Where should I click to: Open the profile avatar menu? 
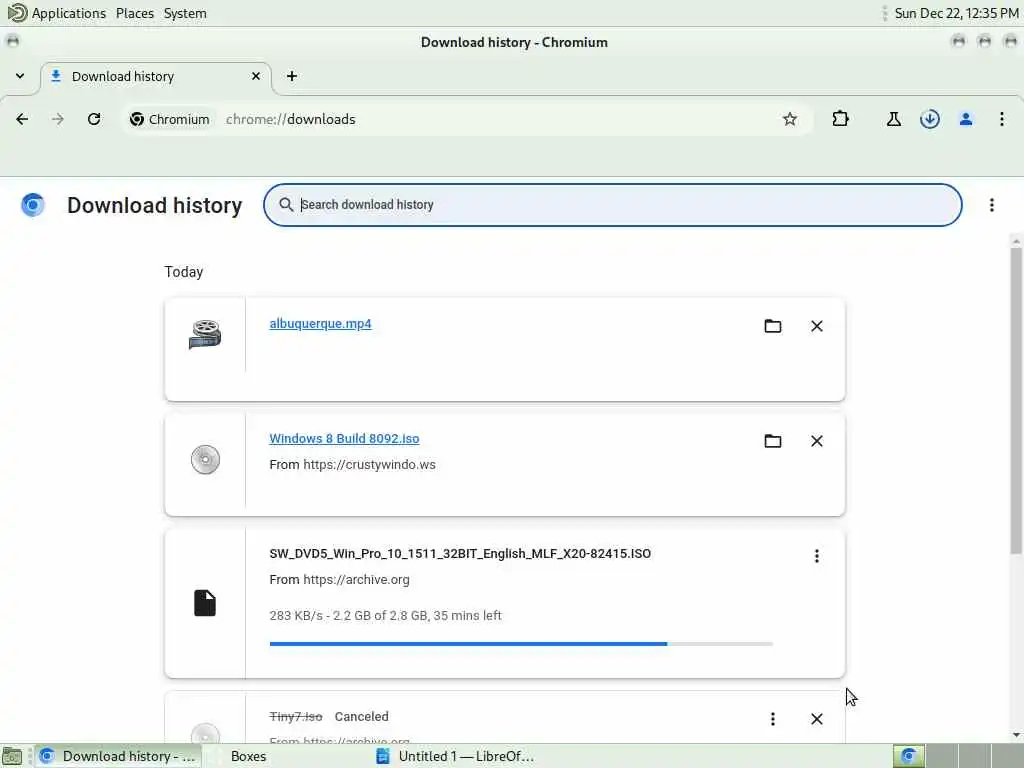point(965,119)
